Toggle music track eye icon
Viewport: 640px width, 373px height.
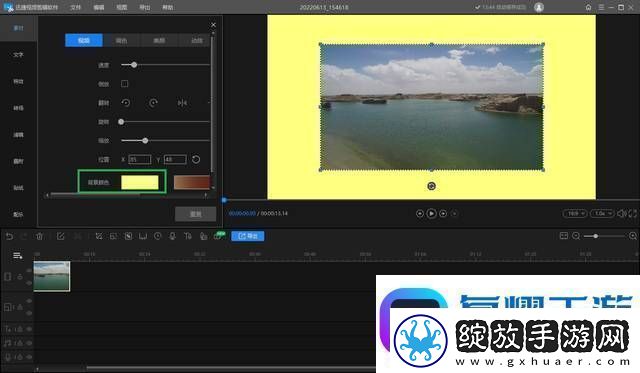[x=29, y=343]
